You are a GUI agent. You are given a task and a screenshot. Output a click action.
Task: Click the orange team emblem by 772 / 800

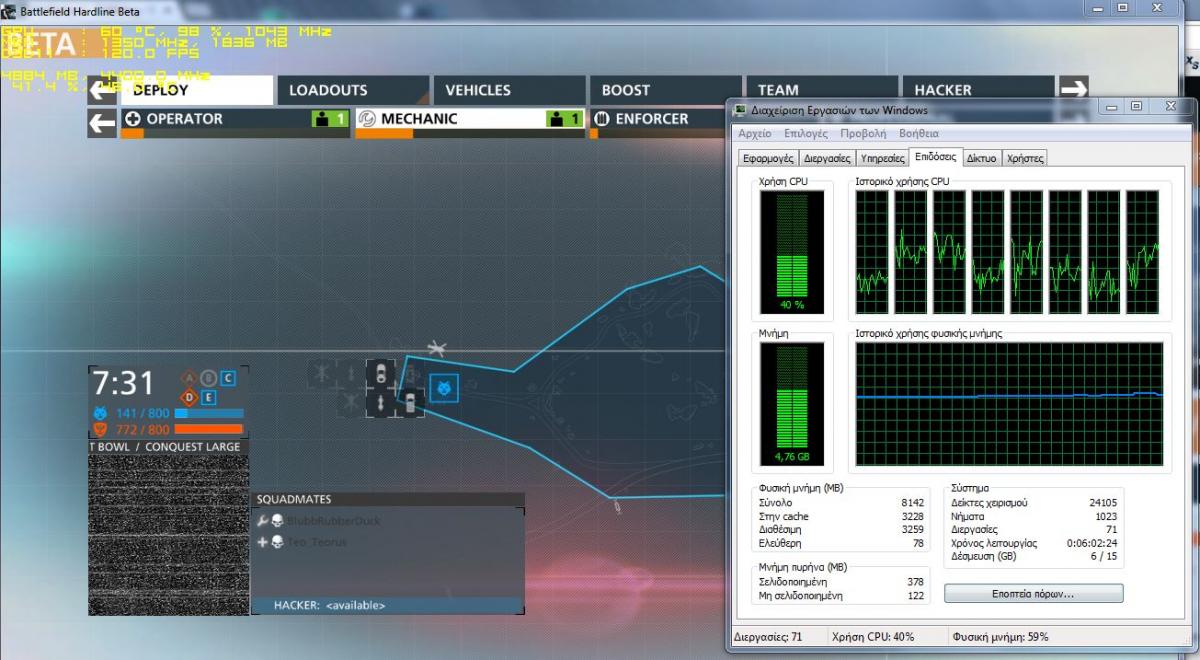[99, 429]
